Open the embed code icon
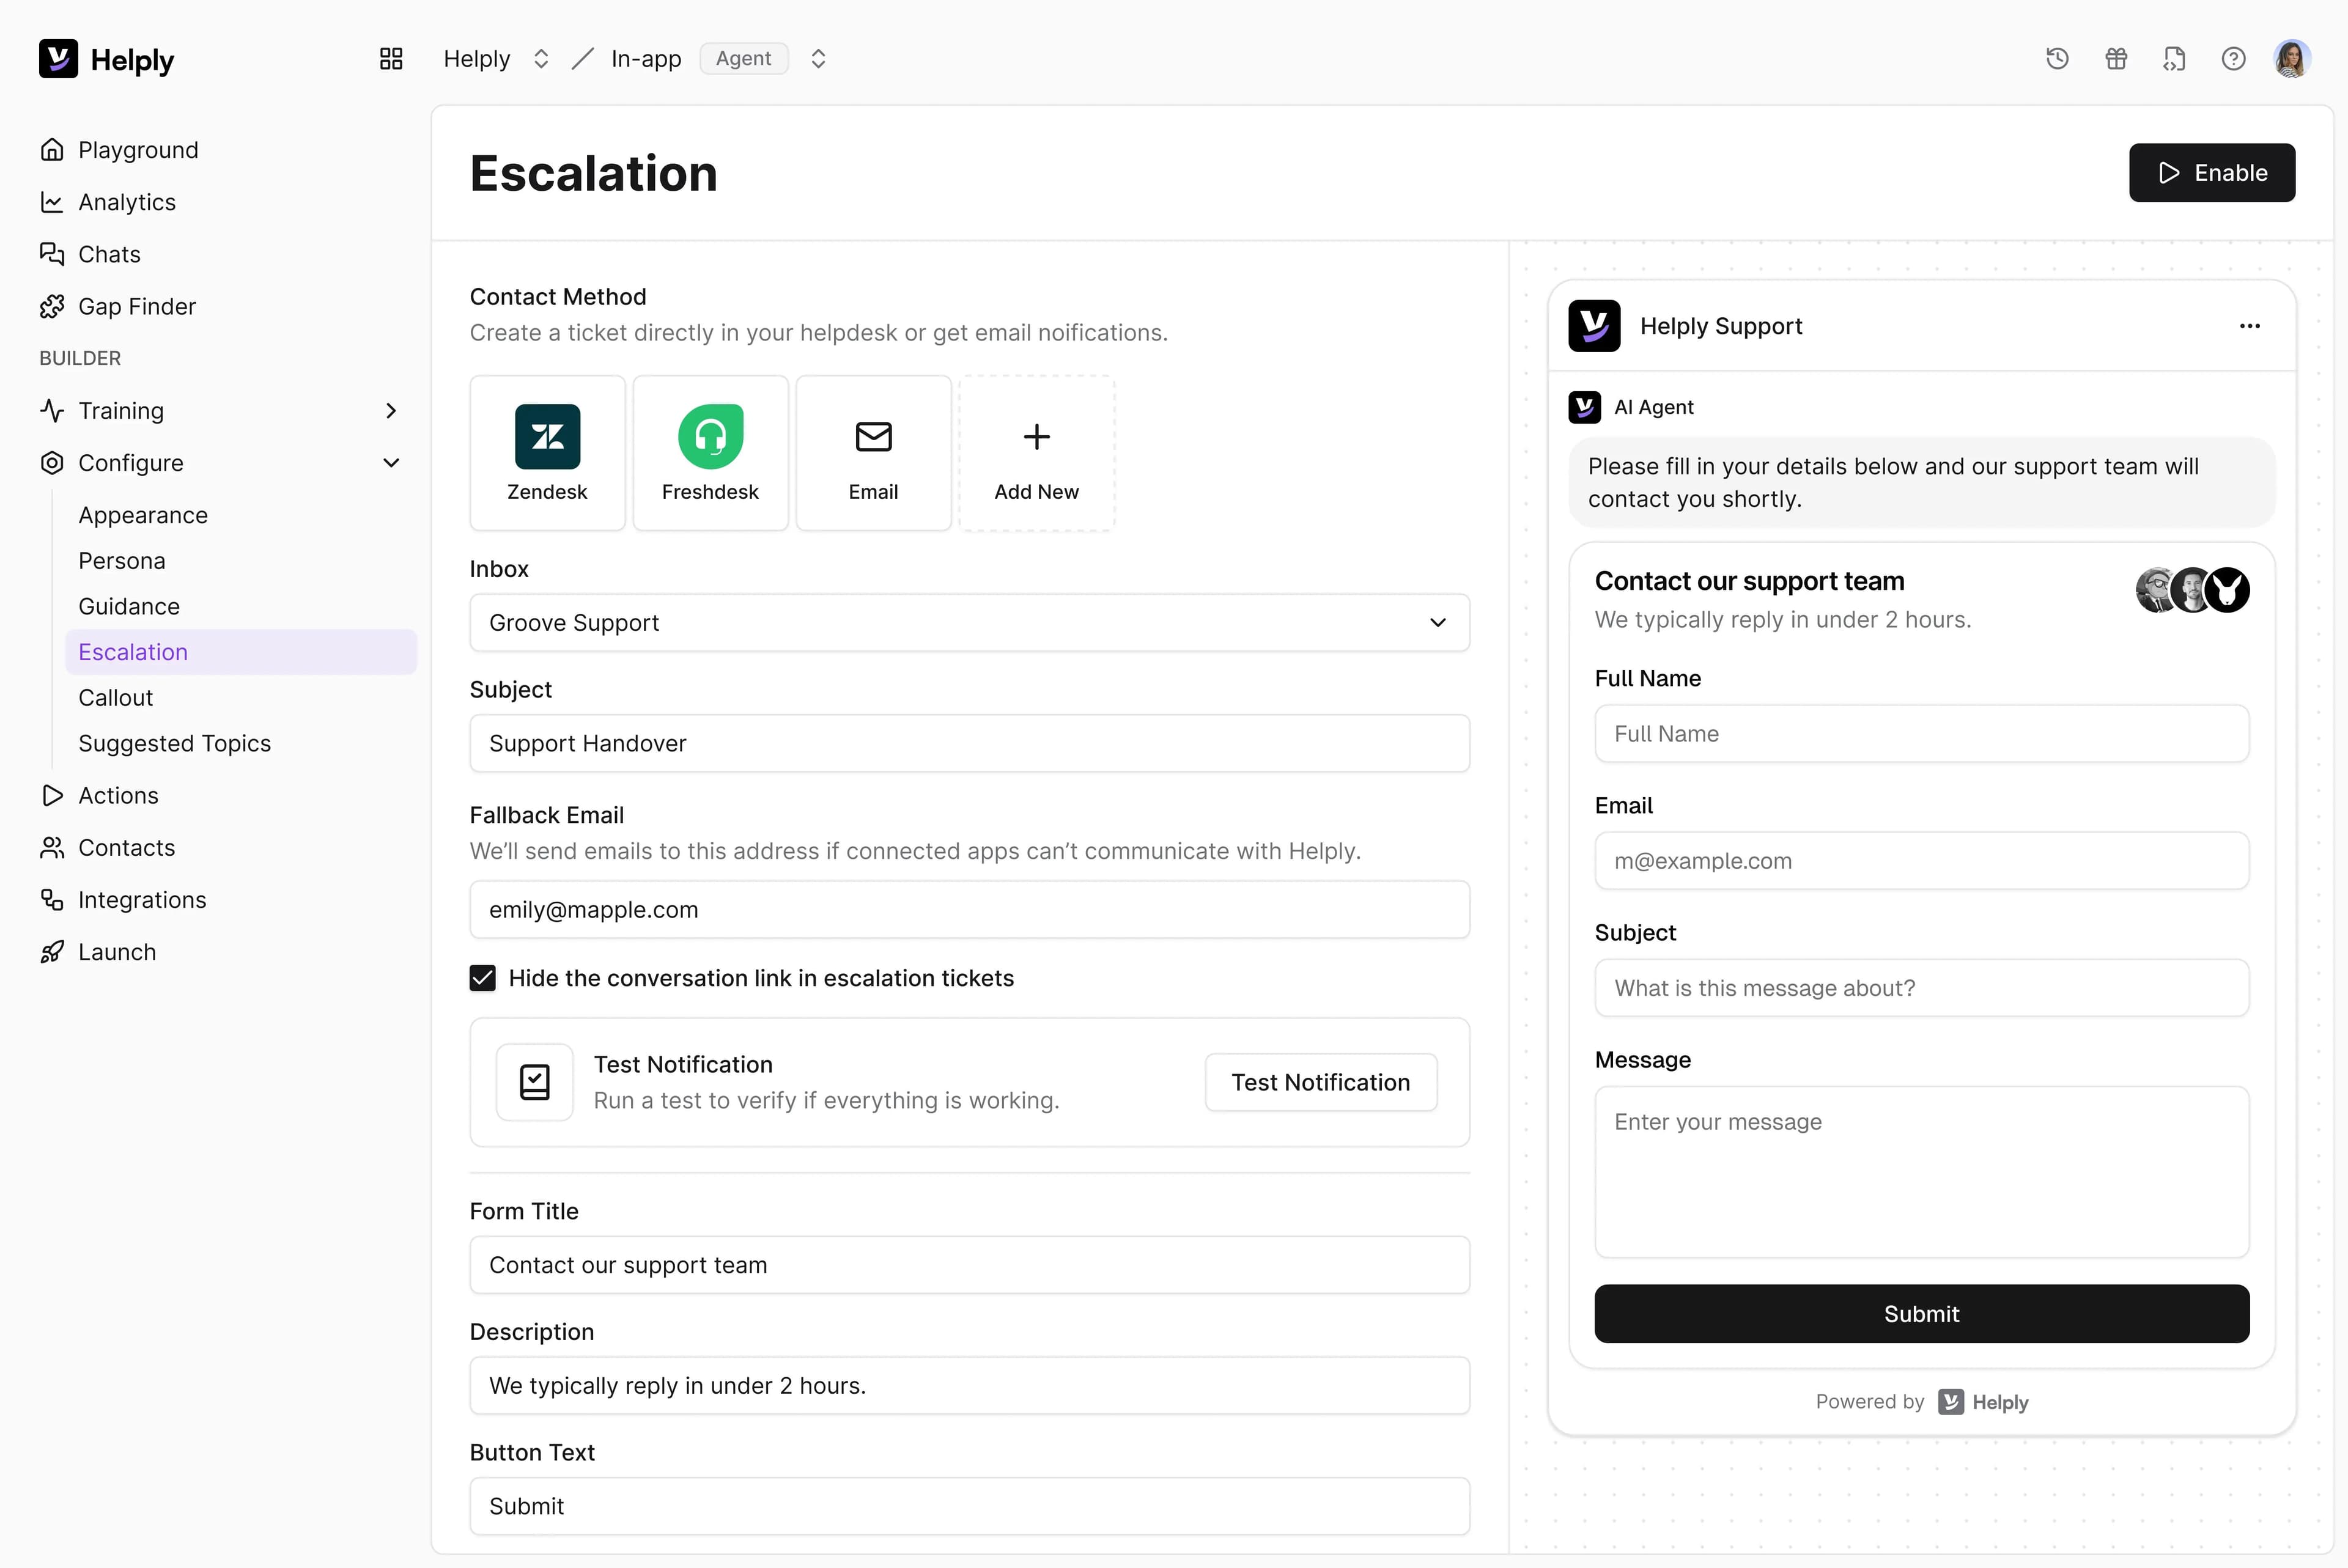Image resolution: width=2348 pixels, height=1568 pixels. pyautogui.click(x=2174, y=59)
